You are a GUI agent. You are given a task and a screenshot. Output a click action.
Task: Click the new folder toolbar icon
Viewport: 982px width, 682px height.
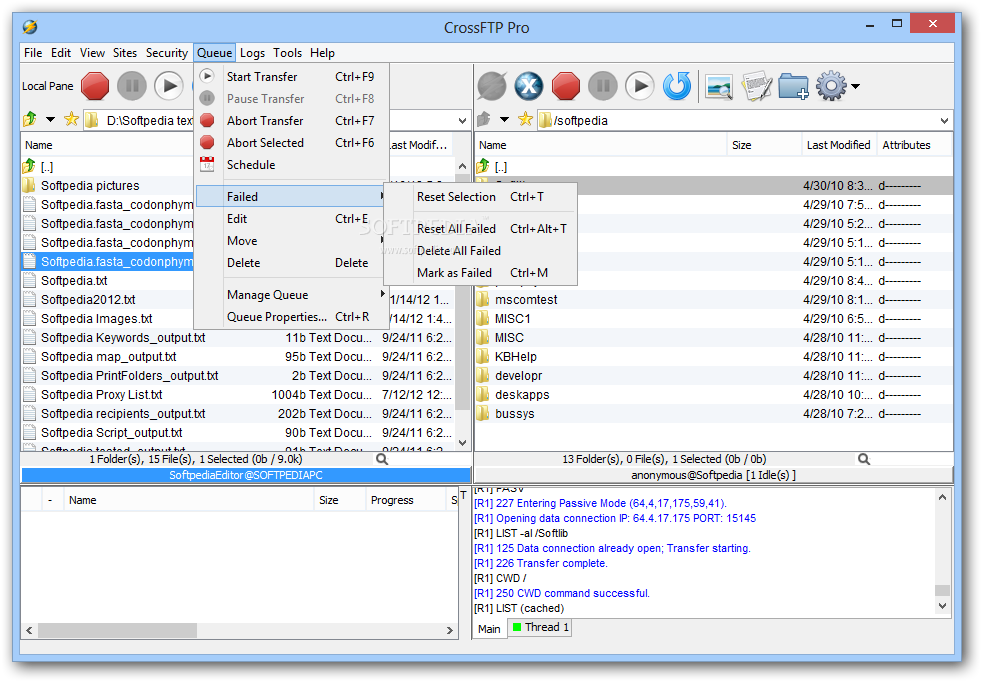(x=793, y=86)
